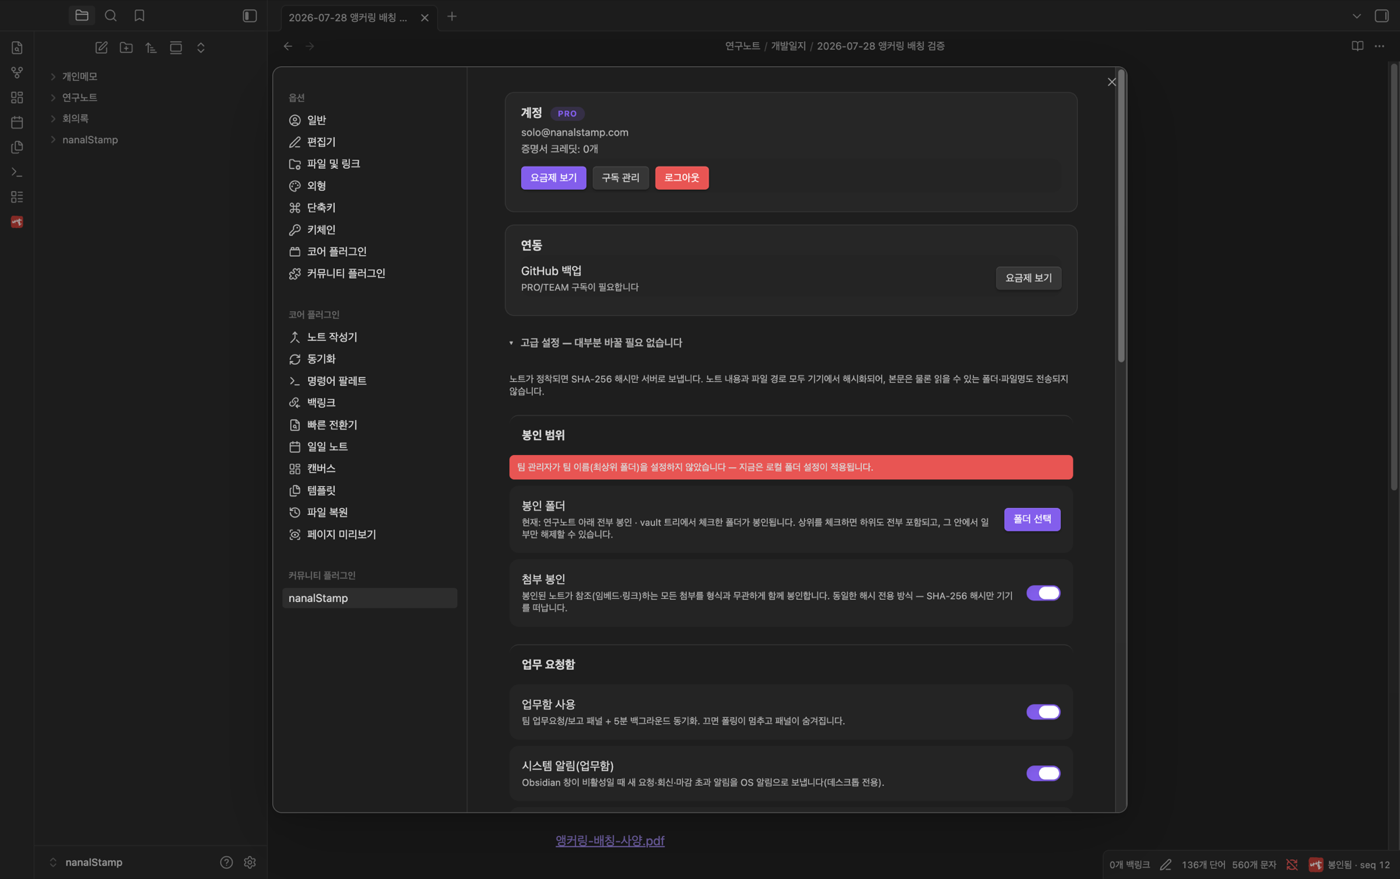Click the red nanalStamp ribbon icon
The image size is (1400, 879).
[x=17, y=222]
